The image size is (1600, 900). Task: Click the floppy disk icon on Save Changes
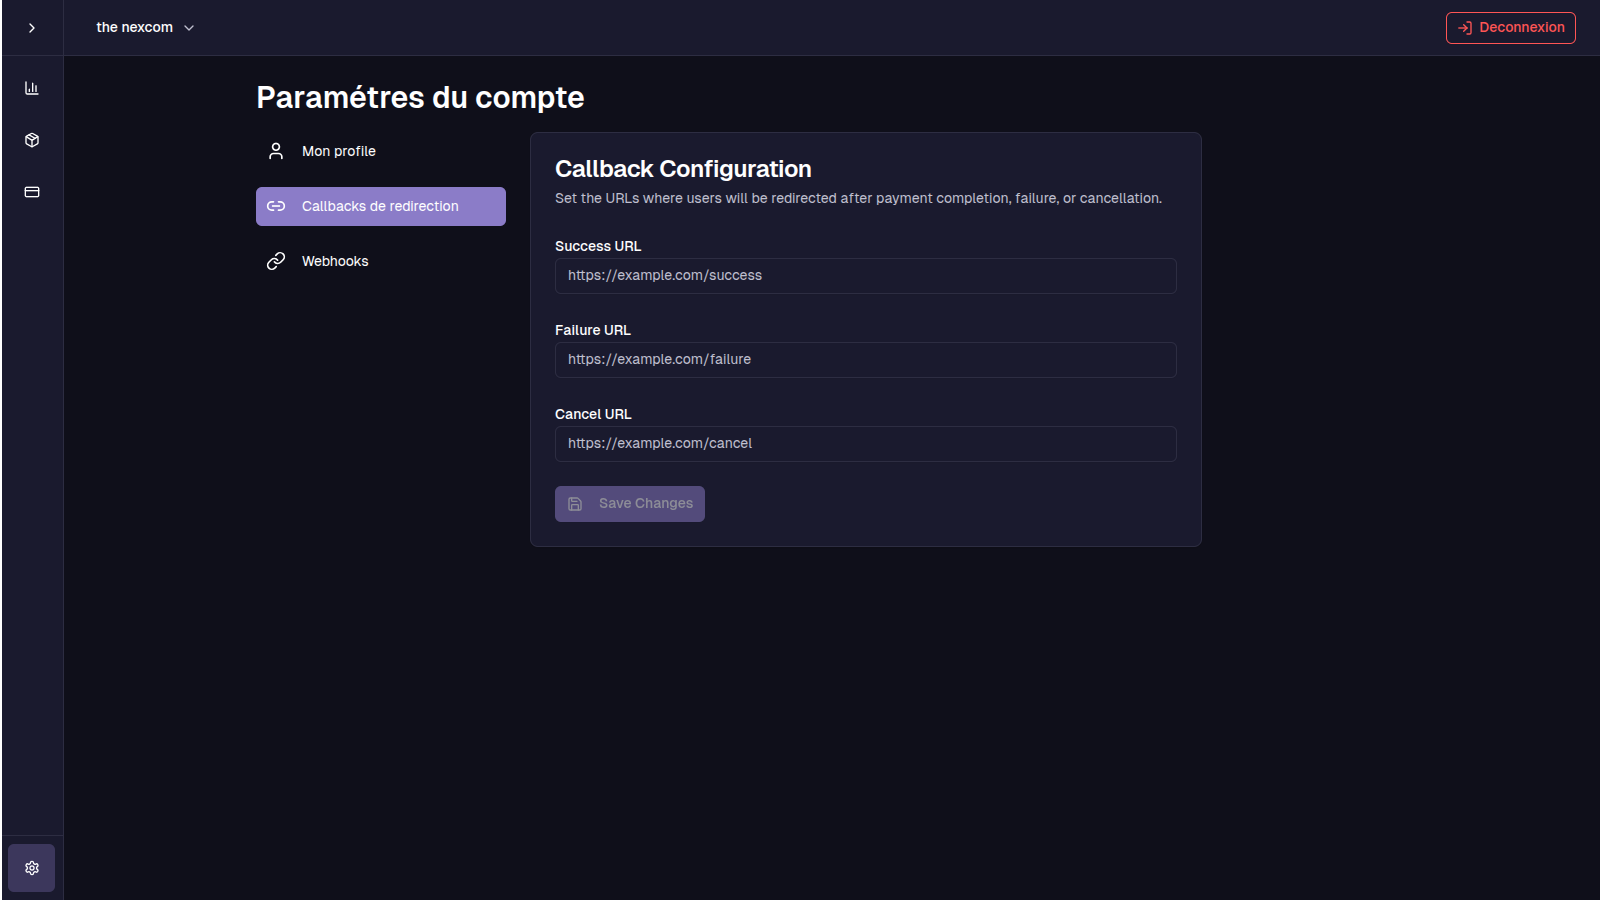(575, 504)
